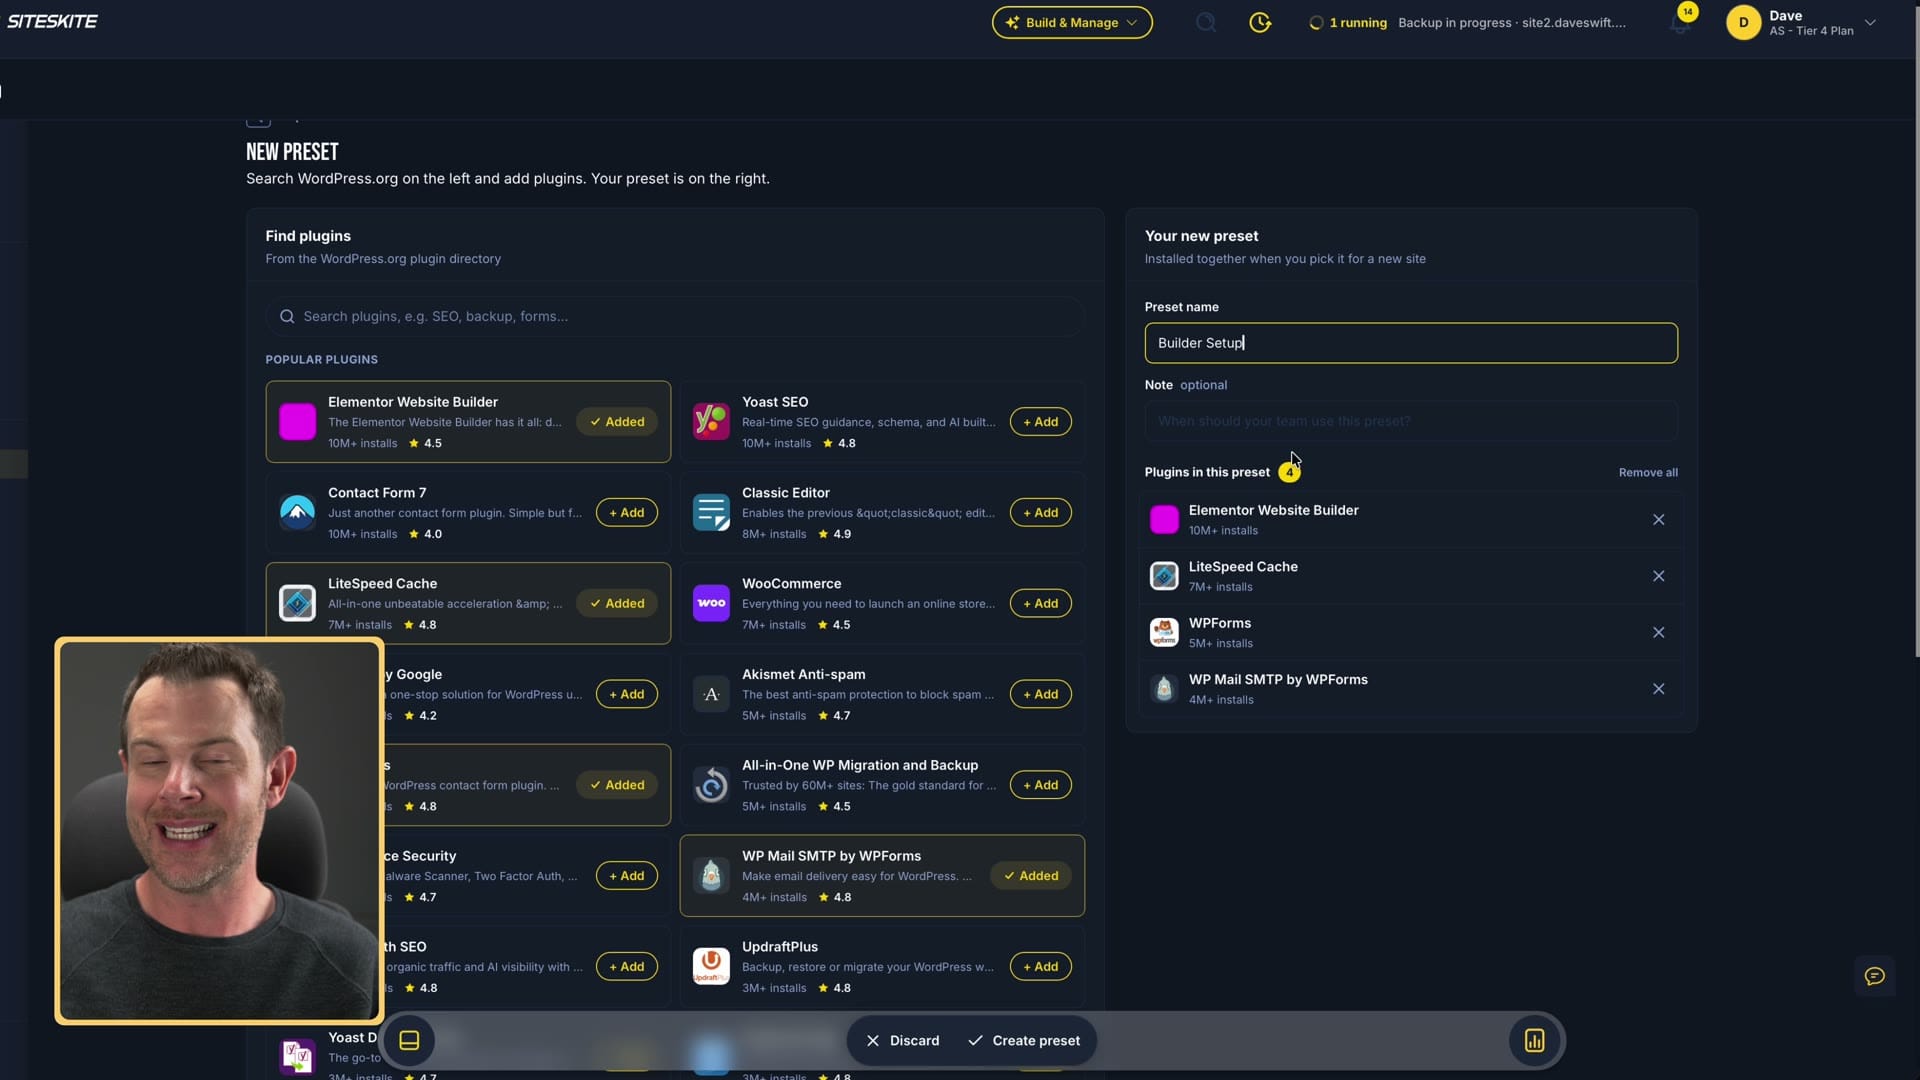1920x1080 pixels.
Task: Click the Akismet Anti-spam plugin icon
Action: (x=711, y=694)
